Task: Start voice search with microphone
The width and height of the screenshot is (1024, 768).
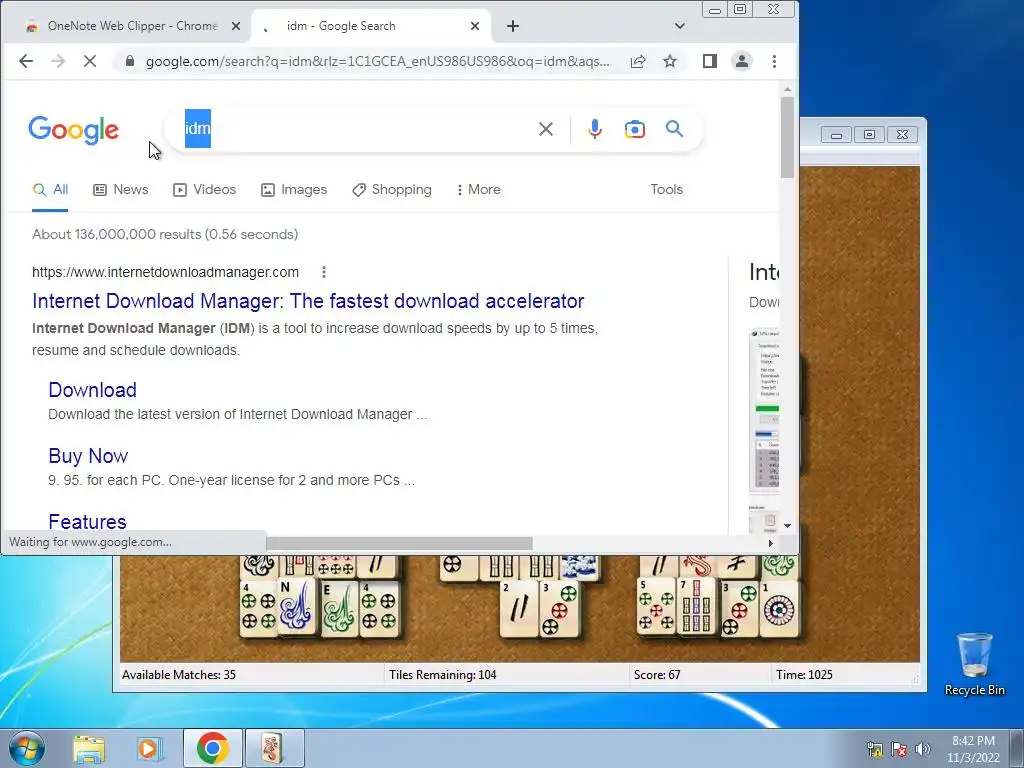Action: [x=594, y=129]
